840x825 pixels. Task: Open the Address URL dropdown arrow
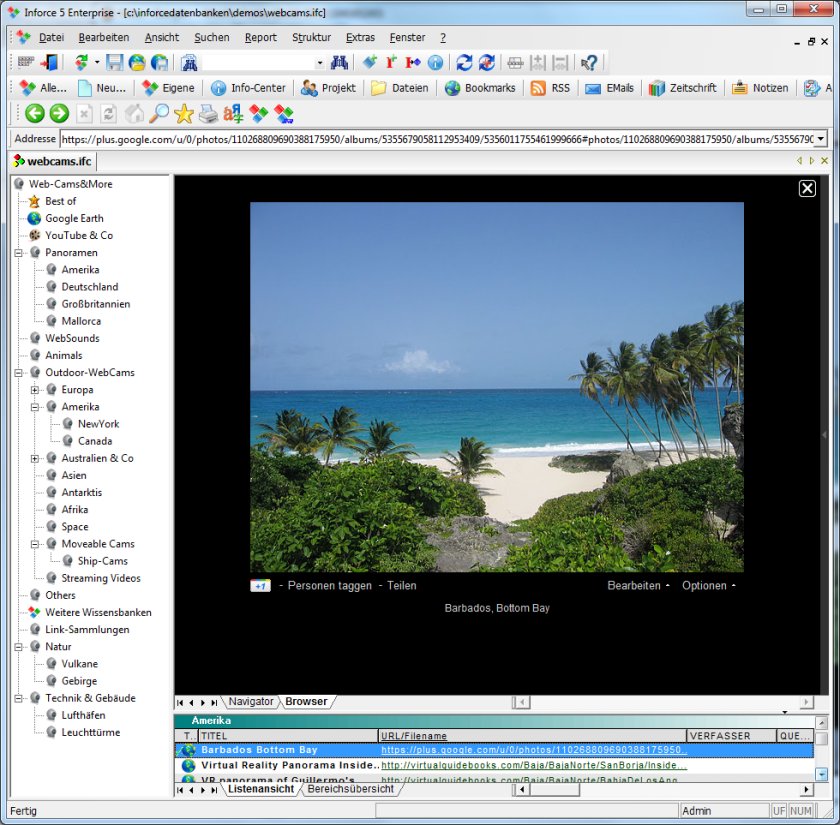pos(821,139)
